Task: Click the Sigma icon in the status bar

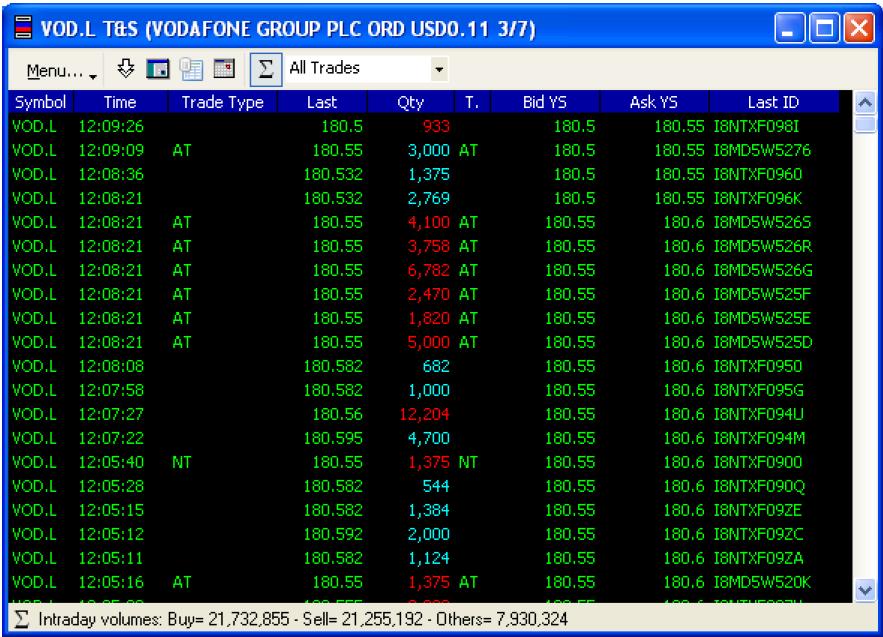Action: [20, 620]
